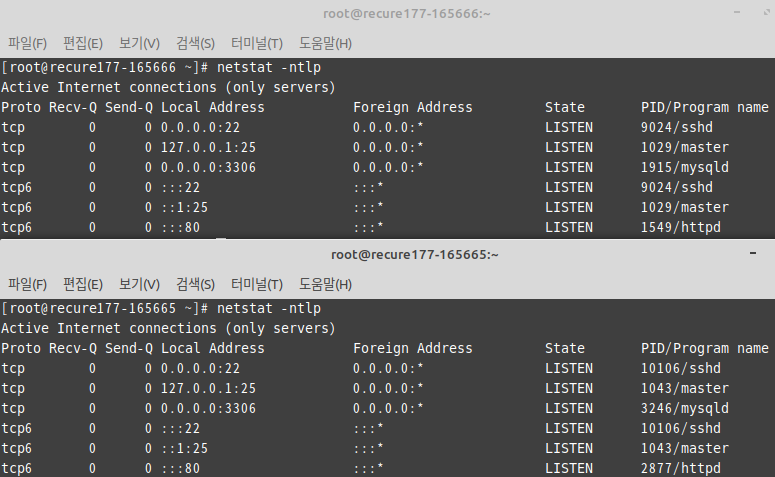The height and width of the screenshot is (477, 775).
Task: Click the Foreign Address header in 165666 terminal
Action: pos(413,107)
